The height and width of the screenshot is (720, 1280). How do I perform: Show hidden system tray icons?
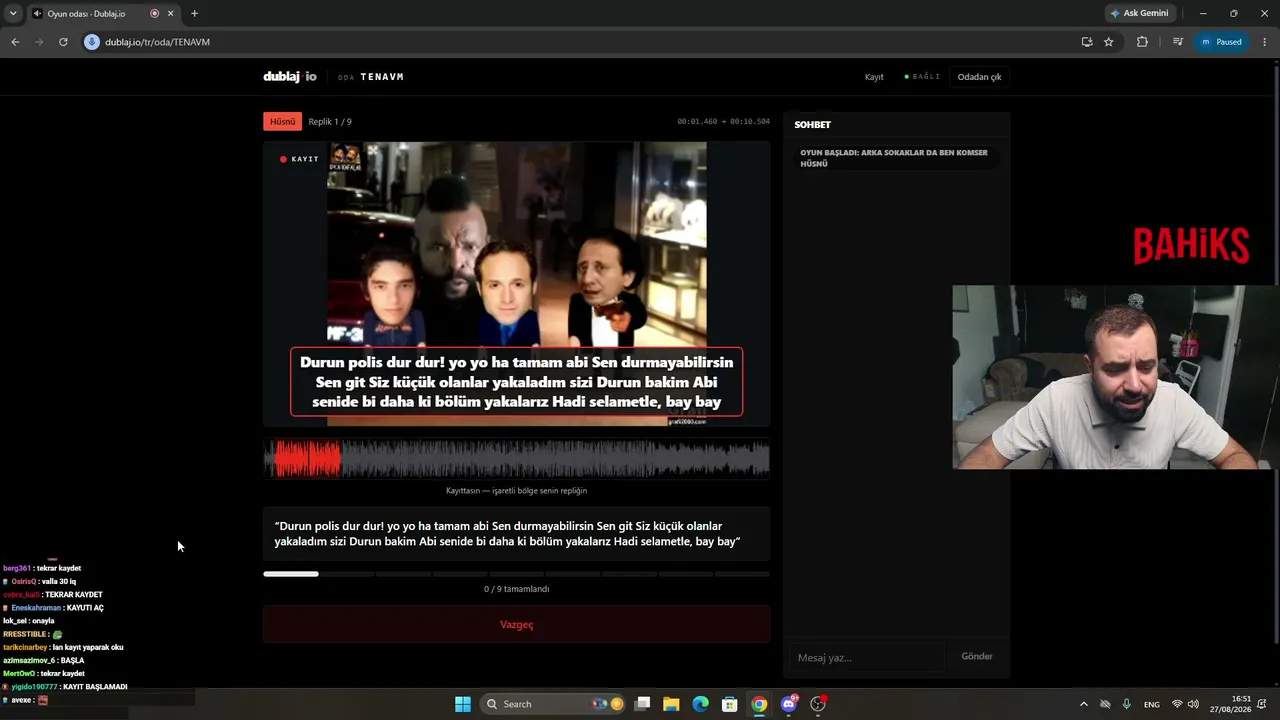click(x=1083, y=704)
